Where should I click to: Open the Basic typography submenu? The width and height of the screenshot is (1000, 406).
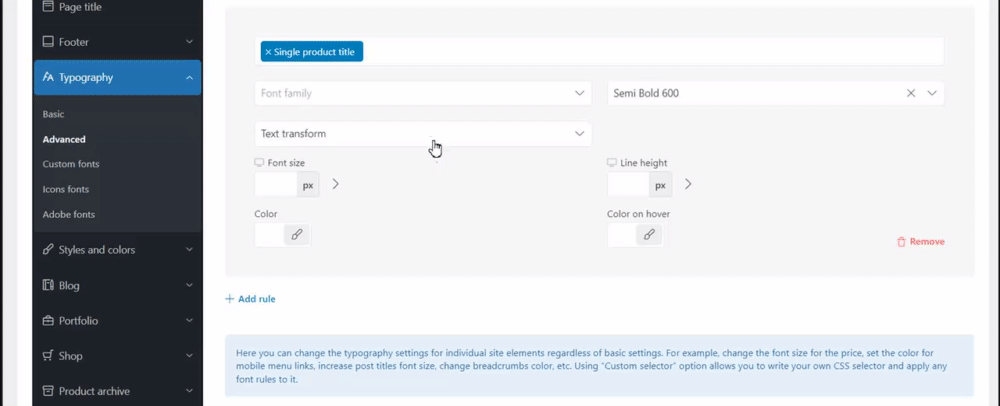click(54, 114)
